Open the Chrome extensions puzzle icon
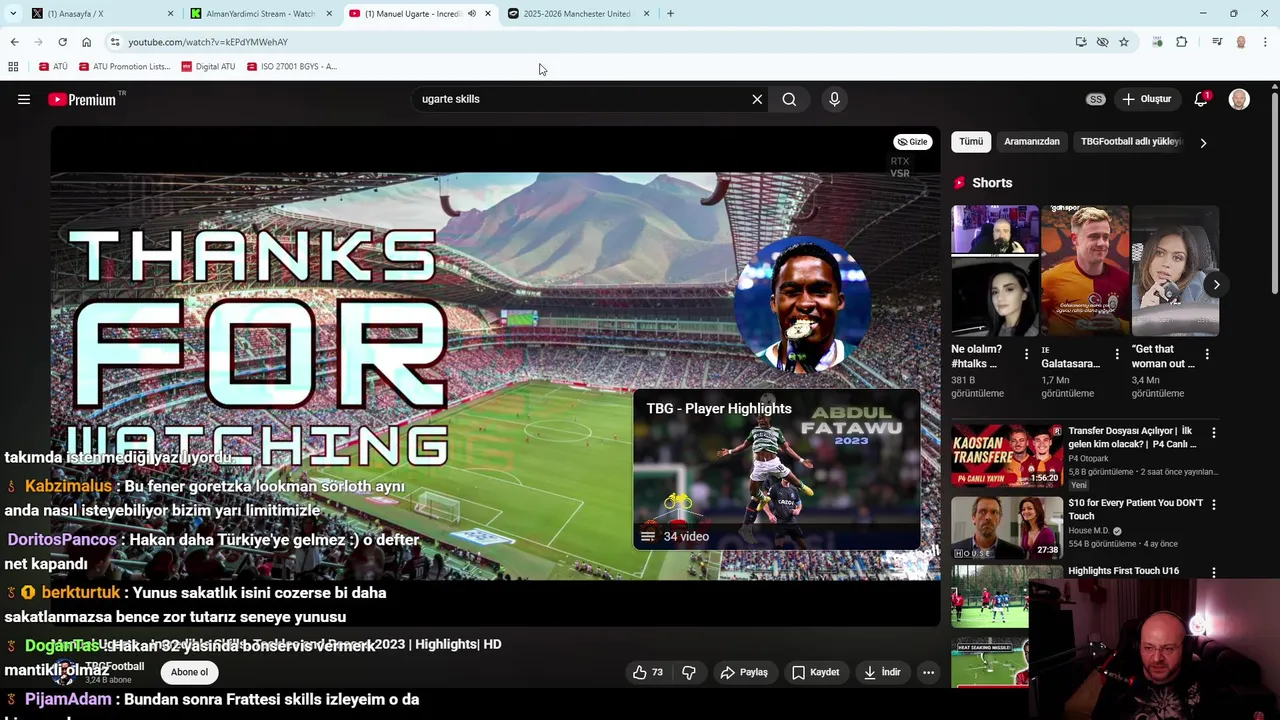The image size is (1280, 720). click(x=1181, y=42)
